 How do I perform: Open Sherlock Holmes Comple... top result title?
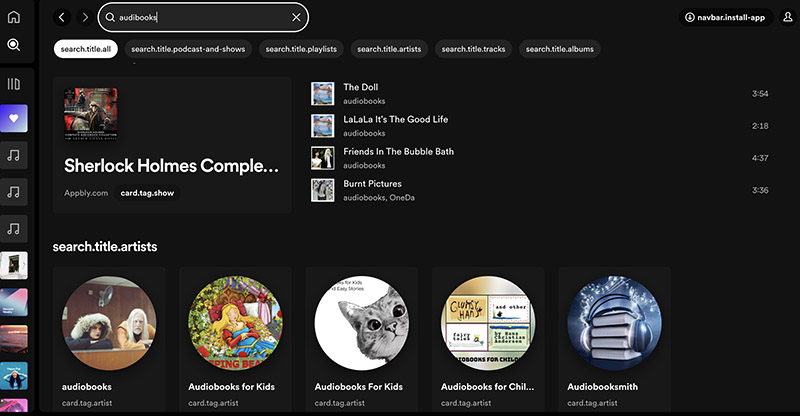[171, 166]
